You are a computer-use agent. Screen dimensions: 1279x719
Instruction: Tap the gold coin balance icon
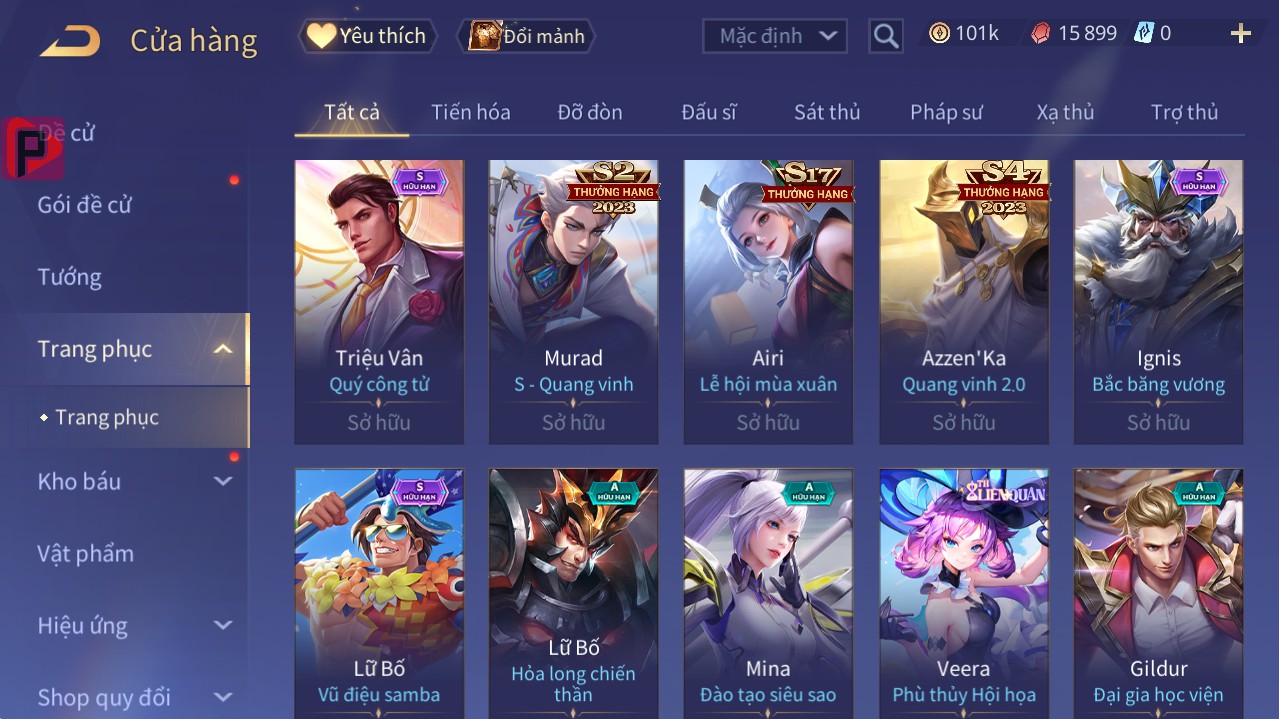[939, 33]
